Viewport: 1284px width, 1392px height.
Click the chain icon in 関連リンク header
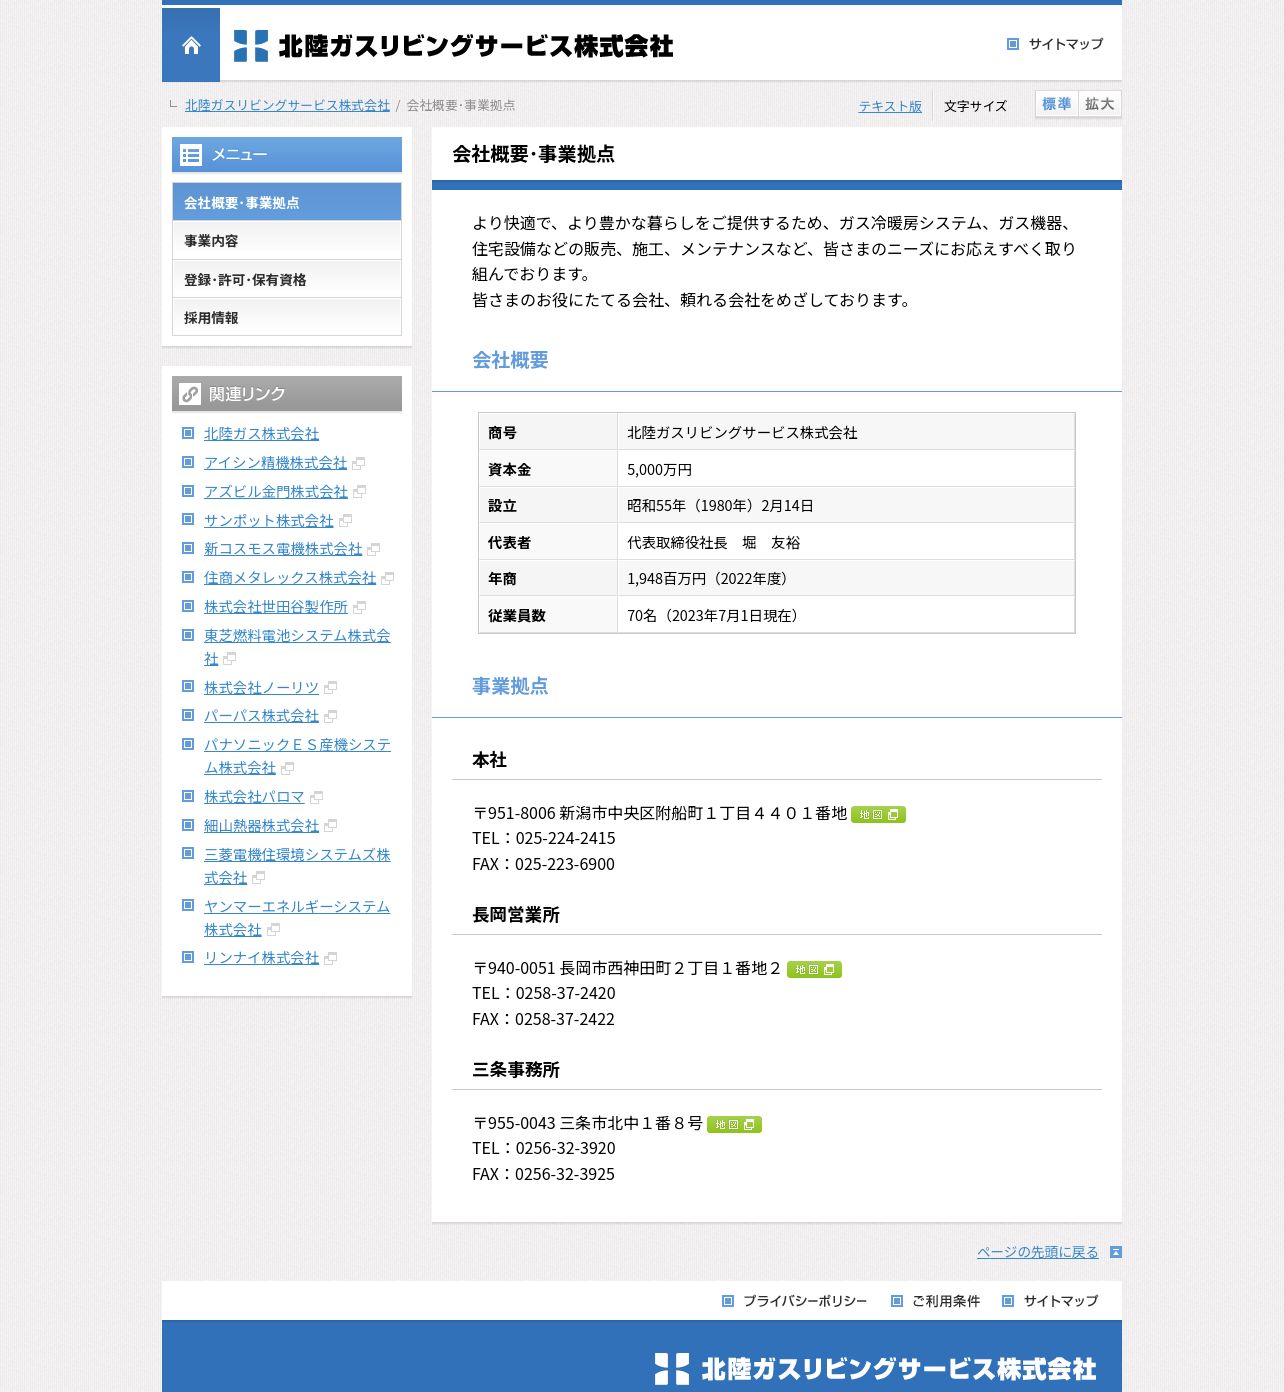(x=190, y=394)
